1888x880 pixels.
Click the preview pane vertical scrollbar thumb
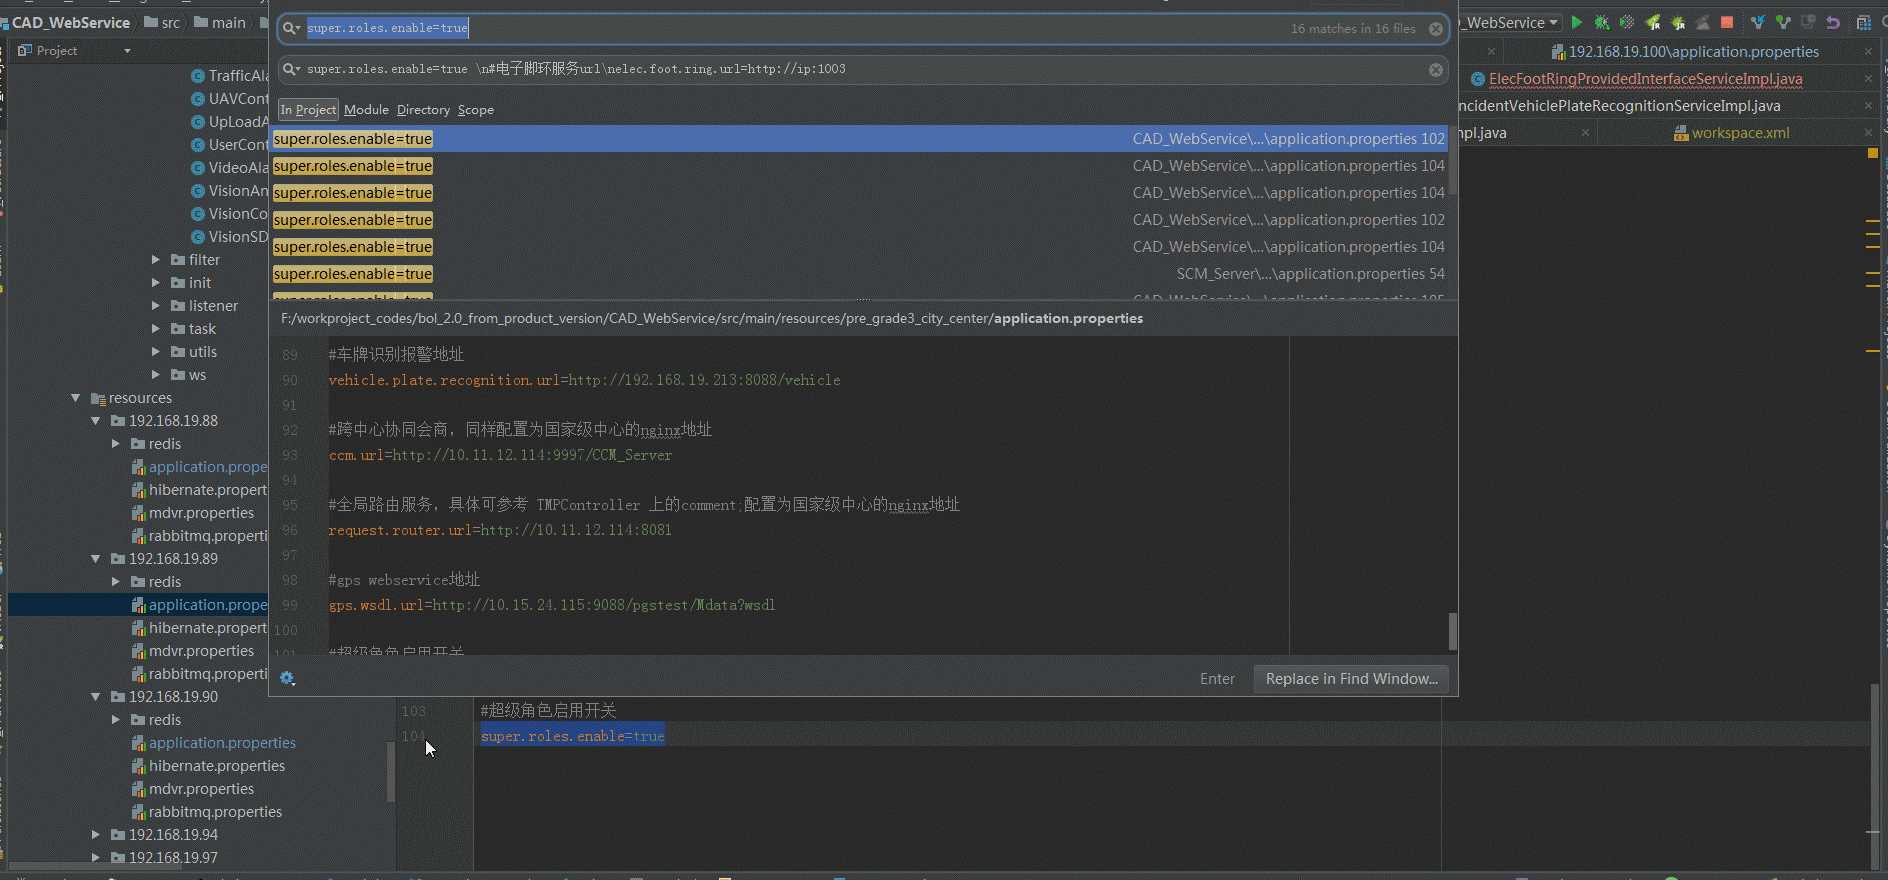click(x=1452, y=631)
